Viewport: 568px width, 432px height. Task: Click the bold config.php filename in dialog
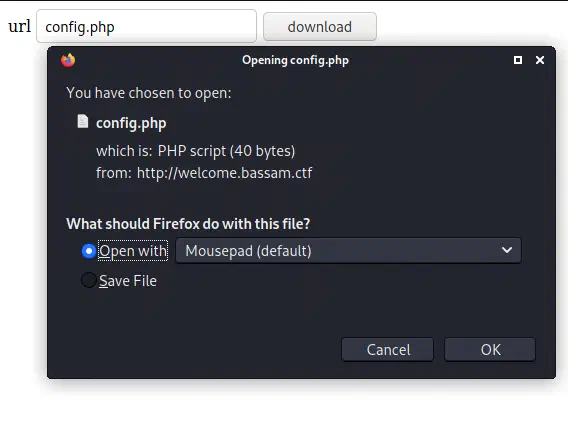tap(131, 123)
